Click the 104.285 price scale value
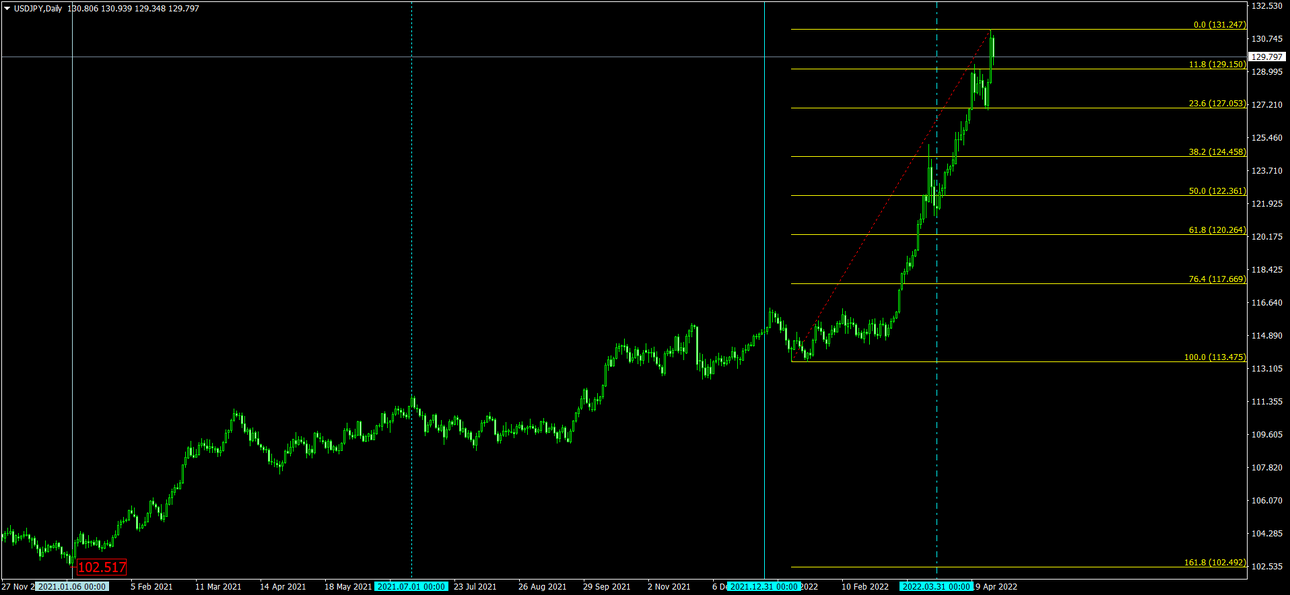 point(1267,533)
